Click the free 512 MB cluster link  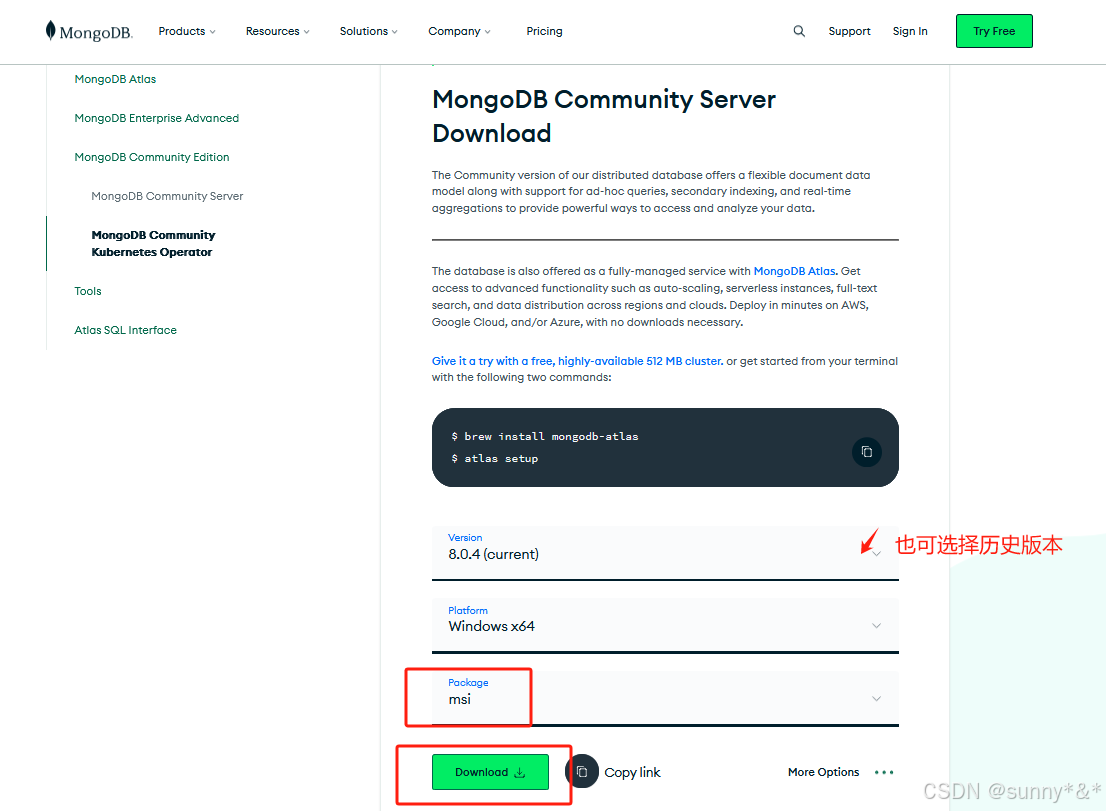coord(576,361)
